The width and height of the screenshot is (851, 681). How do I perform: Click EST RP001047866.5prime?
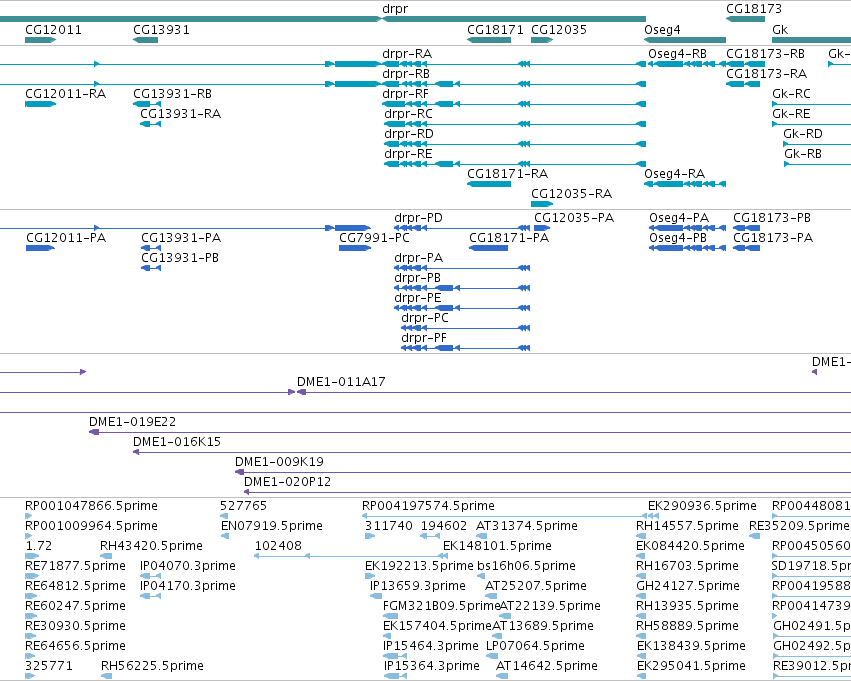point(91,506)
